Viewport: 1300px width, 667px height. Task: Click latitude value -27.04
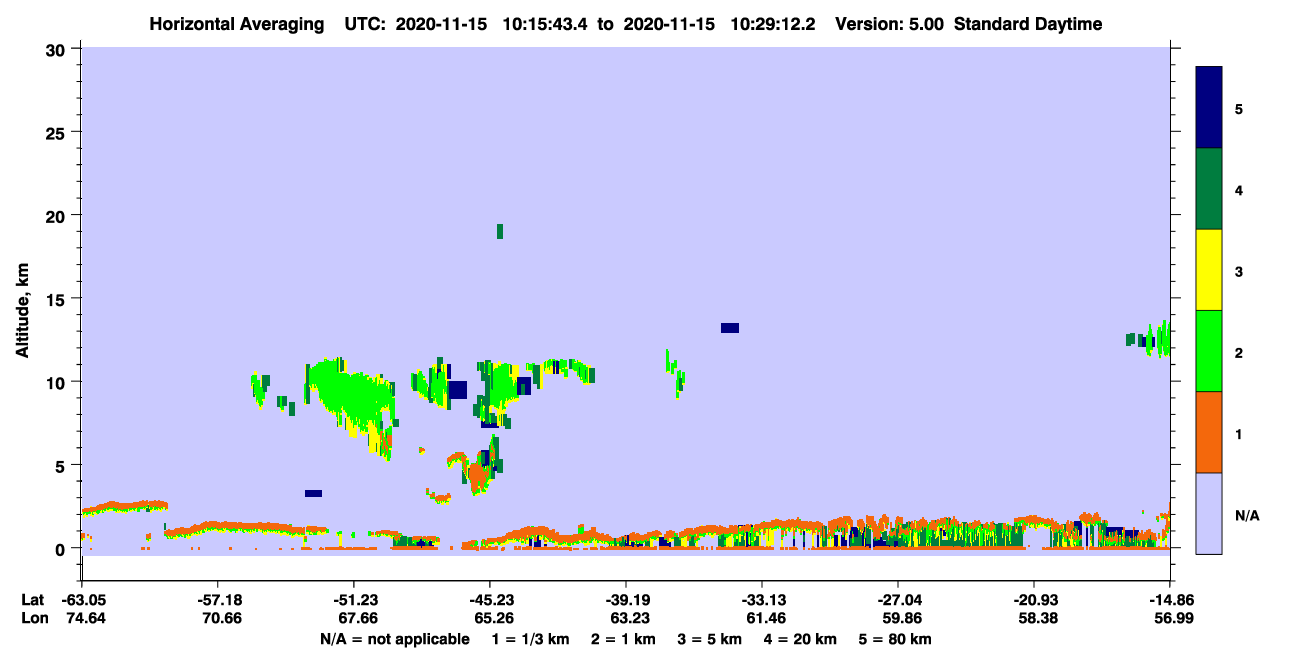[898, 600]
